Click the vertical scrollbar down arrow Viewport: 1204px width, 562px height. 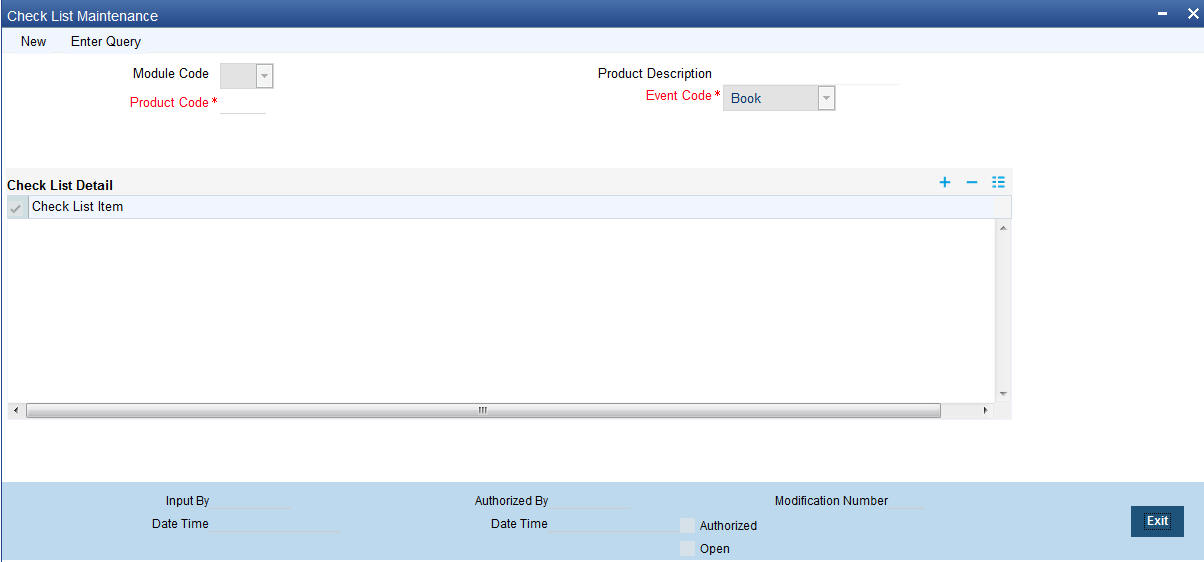pyautogui.click(x=1003, y=394)
